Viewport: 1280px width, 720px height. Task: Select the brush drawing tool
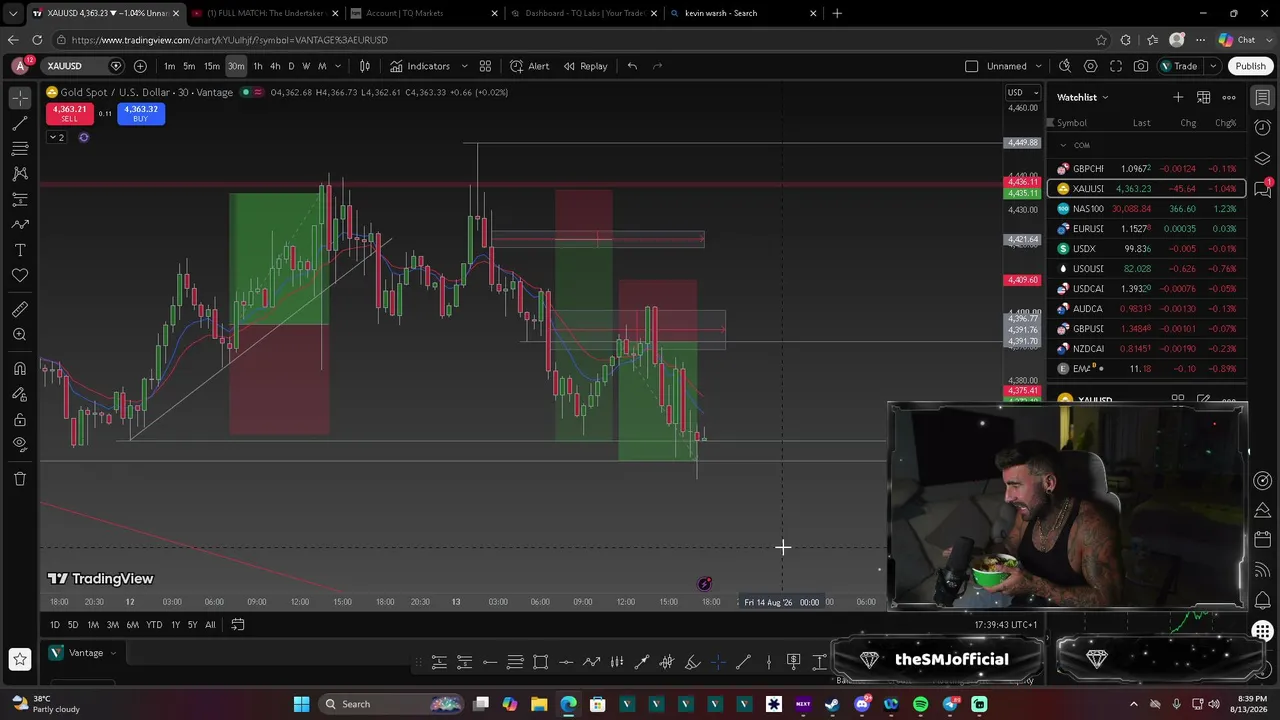click(20, 225)
